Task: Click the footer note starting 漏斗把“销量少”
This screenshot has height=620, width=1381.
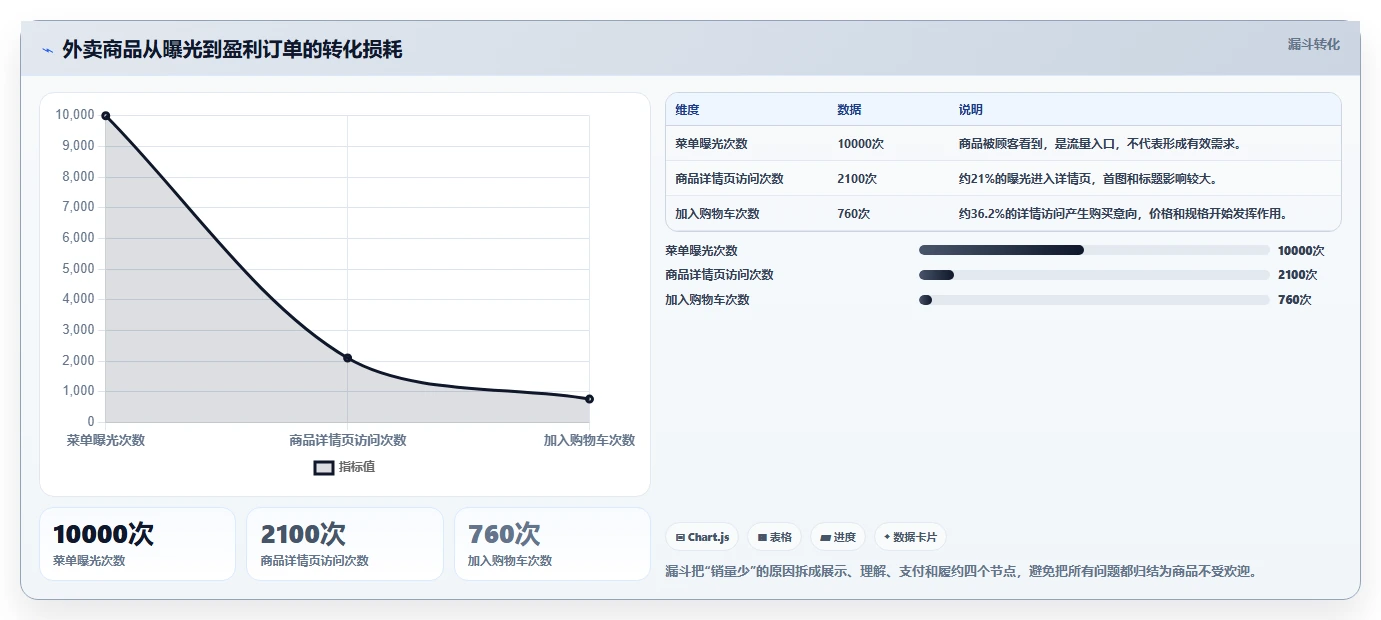Action: click(961, 572)
